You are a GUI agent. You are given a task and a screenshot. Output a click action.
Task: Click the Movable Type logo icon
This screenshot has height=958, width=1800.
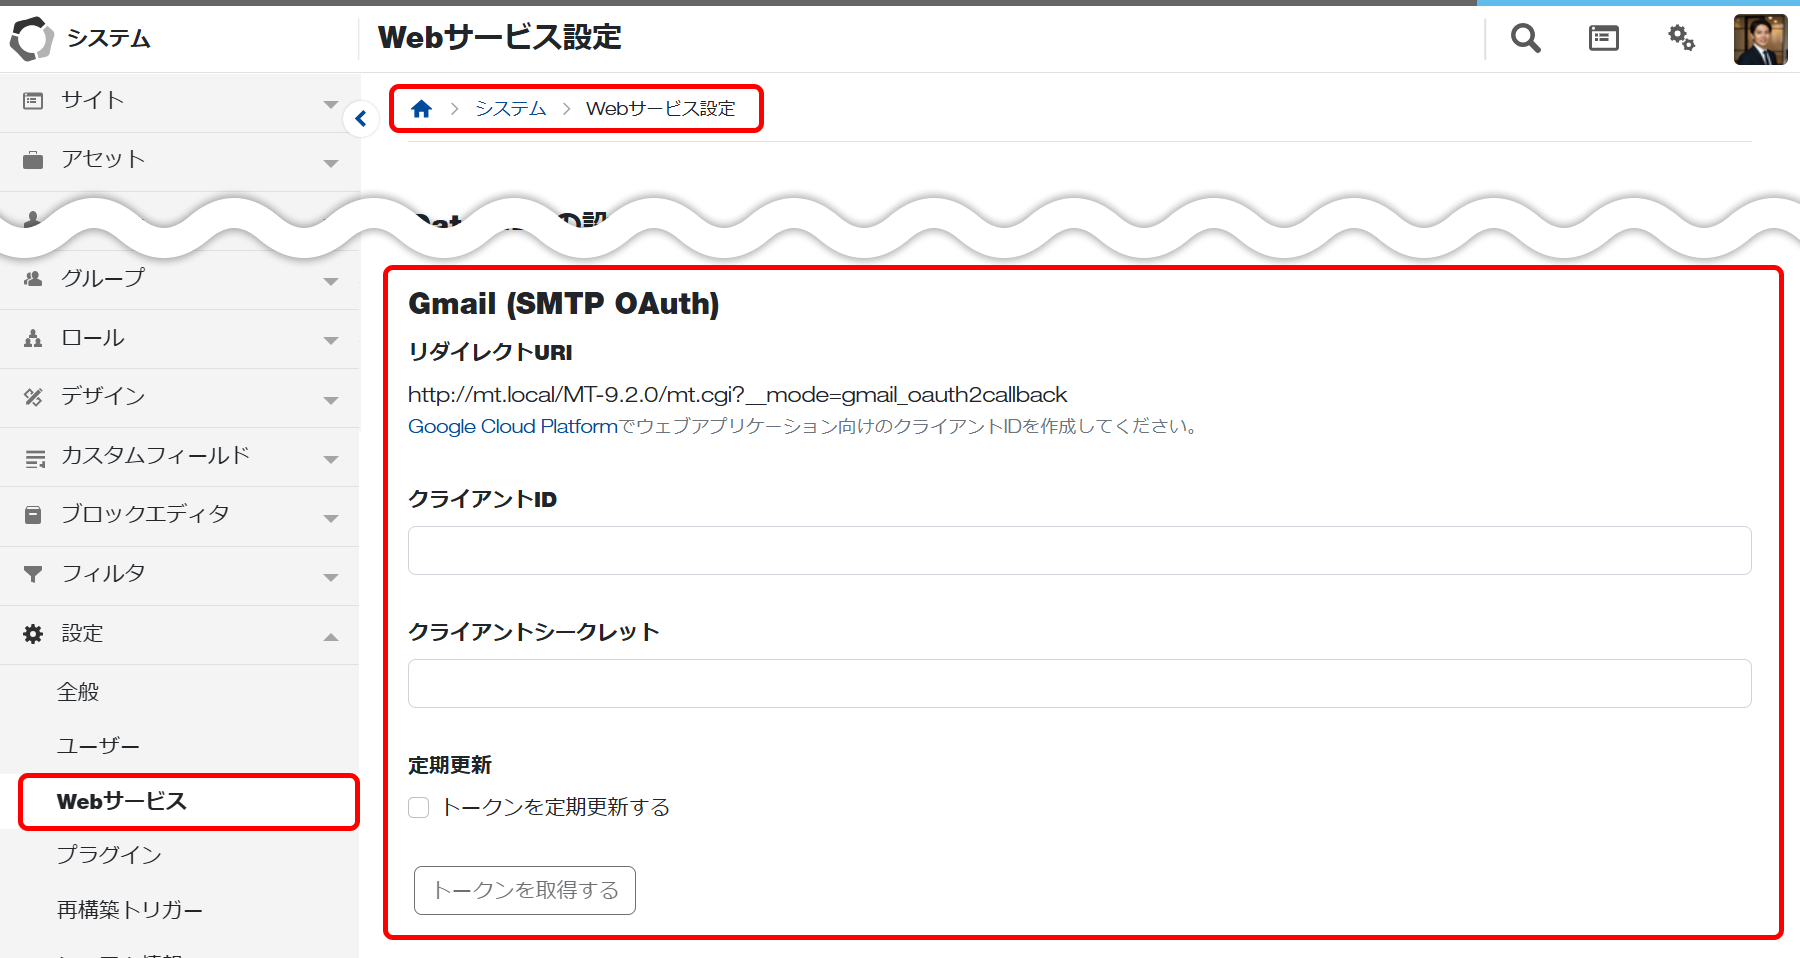[31, 39]
